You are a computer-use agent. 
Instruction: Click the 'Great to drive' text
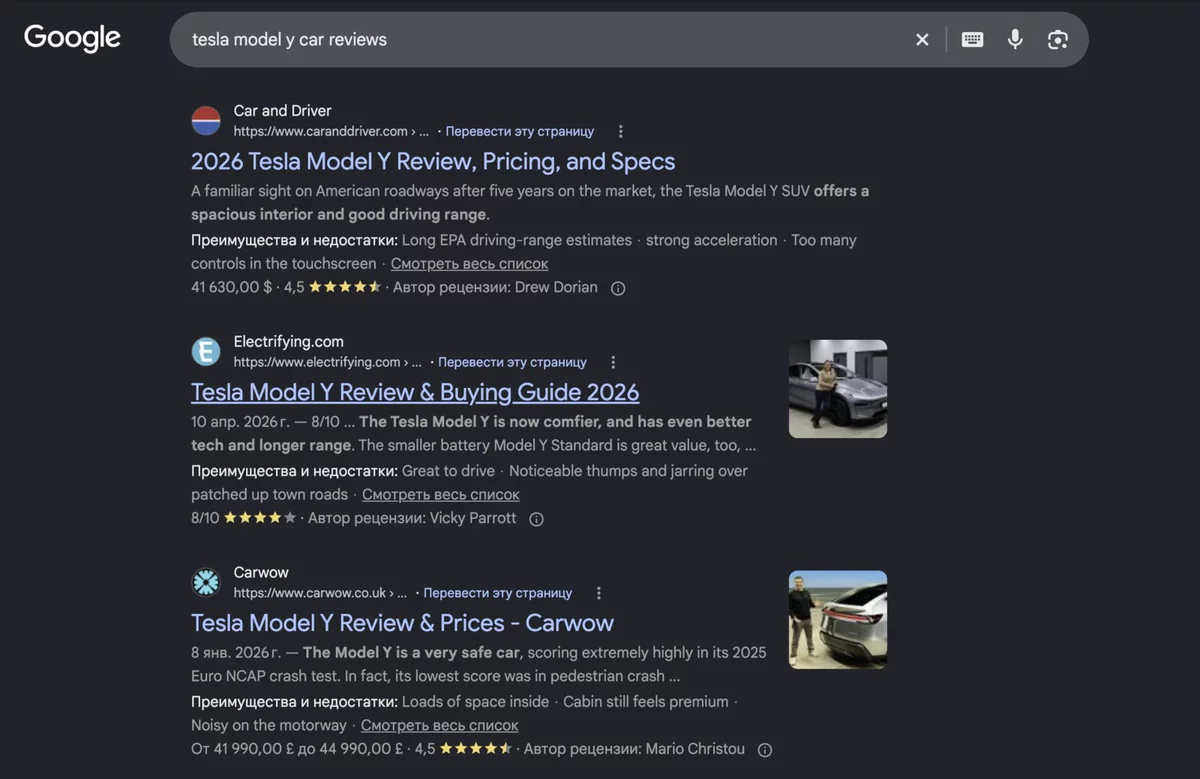[448, 471]
